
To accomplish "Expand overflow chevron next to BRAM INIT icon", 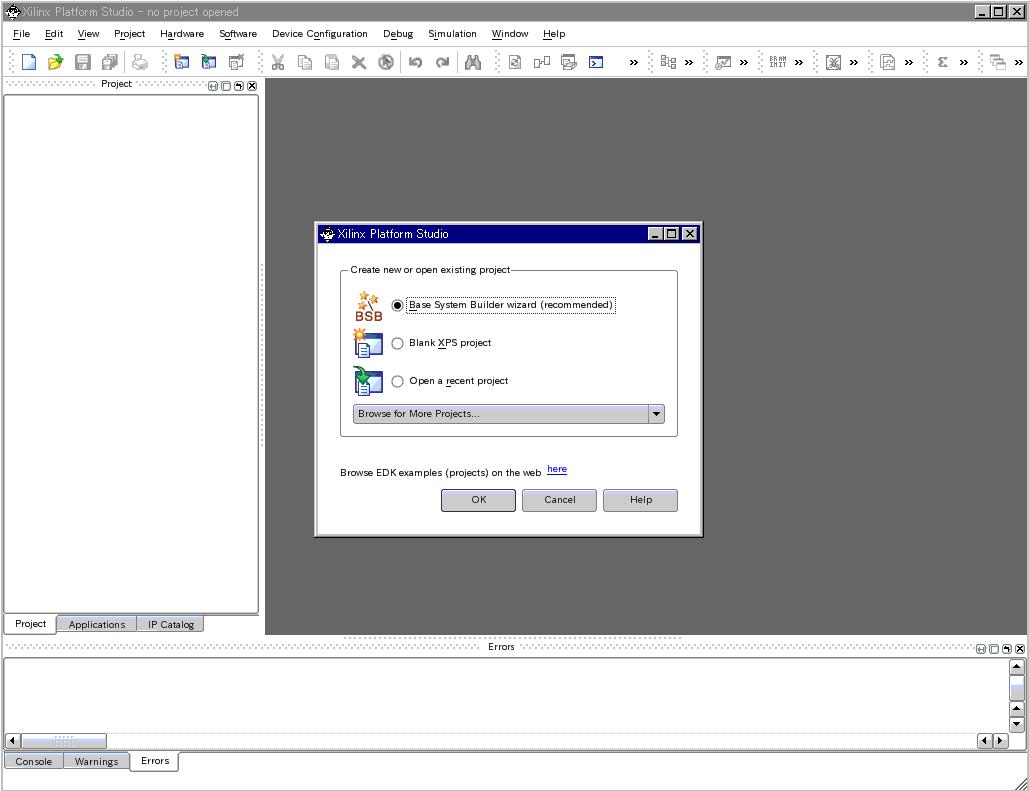I will pyautogui.click(x=799, y=63).
